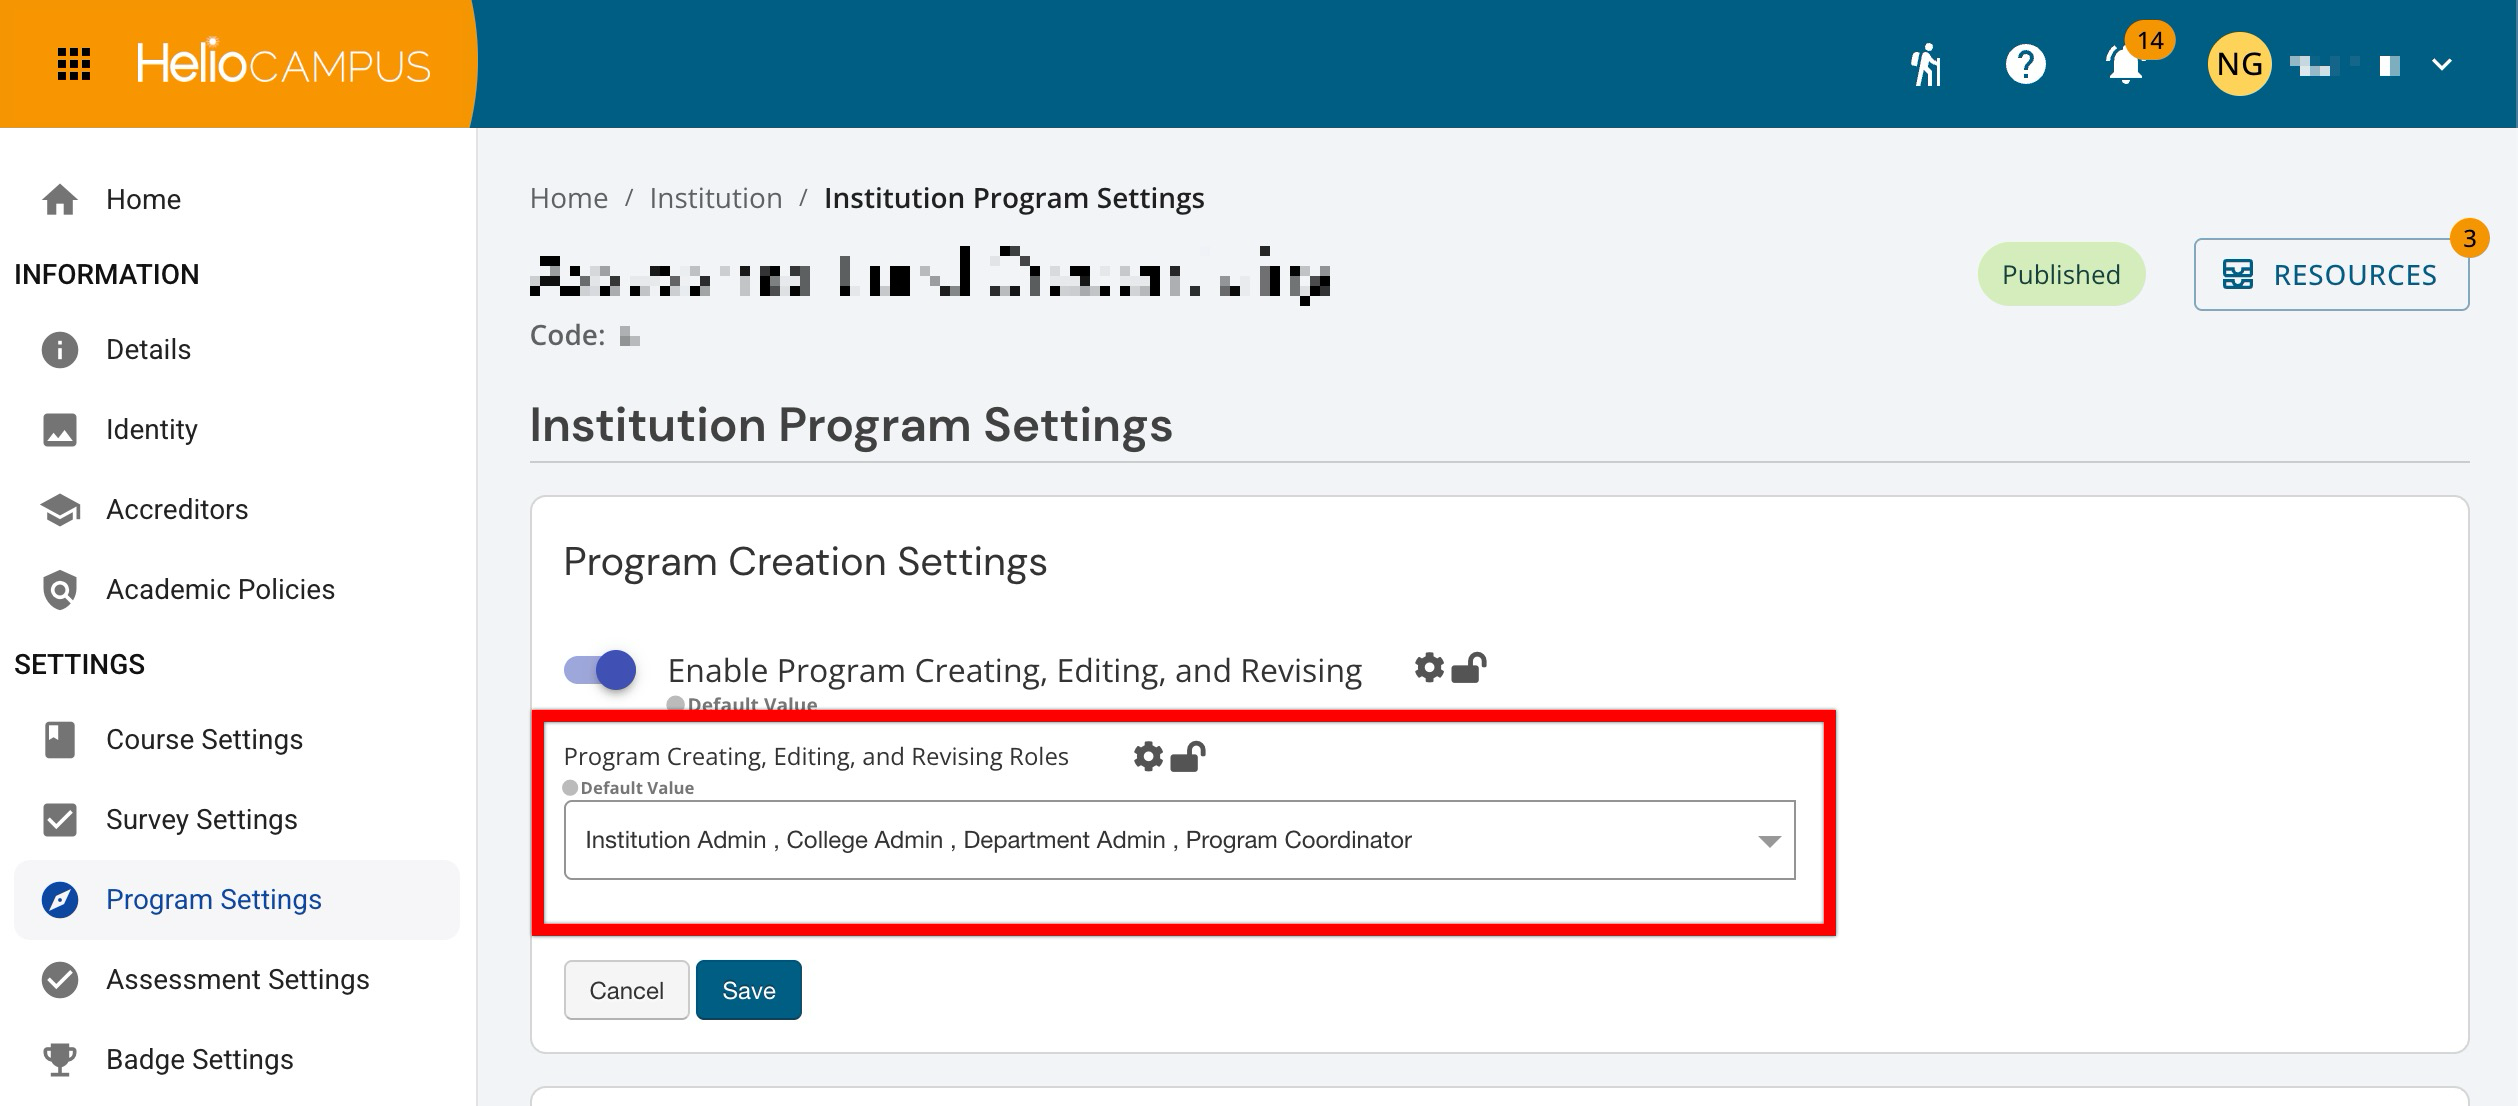Click the Cancel button

pos(626,990)
